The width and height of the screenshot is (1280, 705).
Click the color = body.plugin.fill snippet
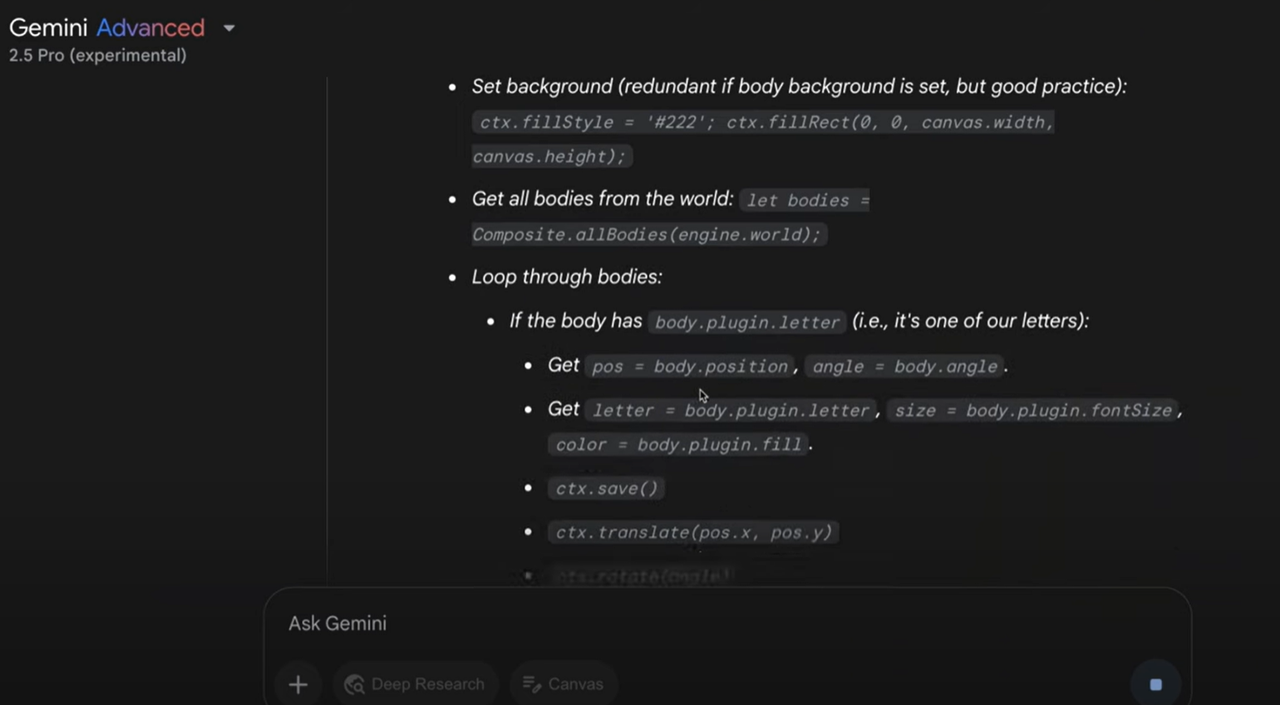679,444
